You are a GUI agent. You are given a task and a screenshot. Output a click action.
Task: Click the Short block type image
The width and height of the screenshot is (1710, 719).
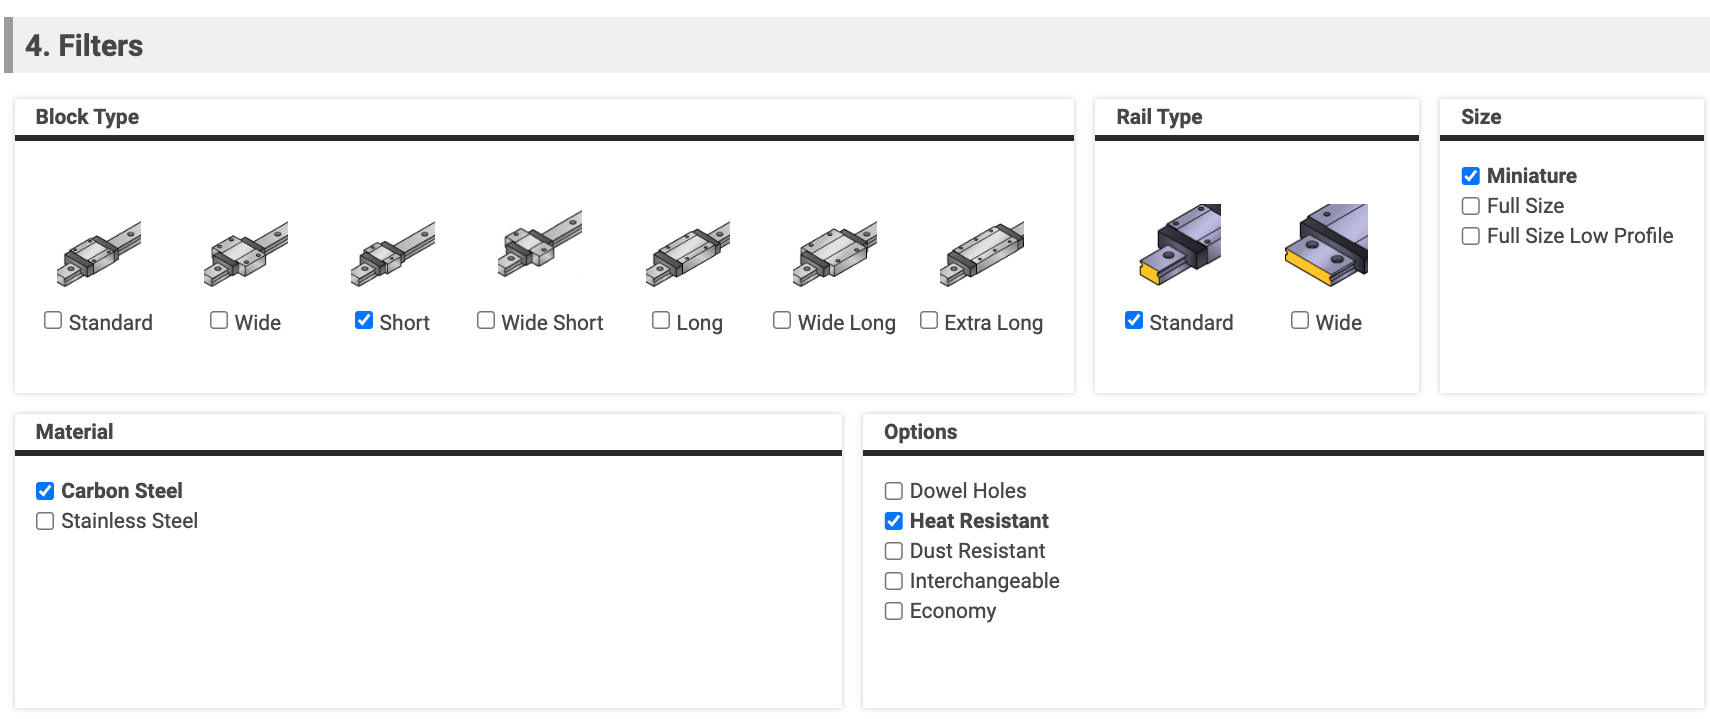pyautogui.click(x=393, y=254)
